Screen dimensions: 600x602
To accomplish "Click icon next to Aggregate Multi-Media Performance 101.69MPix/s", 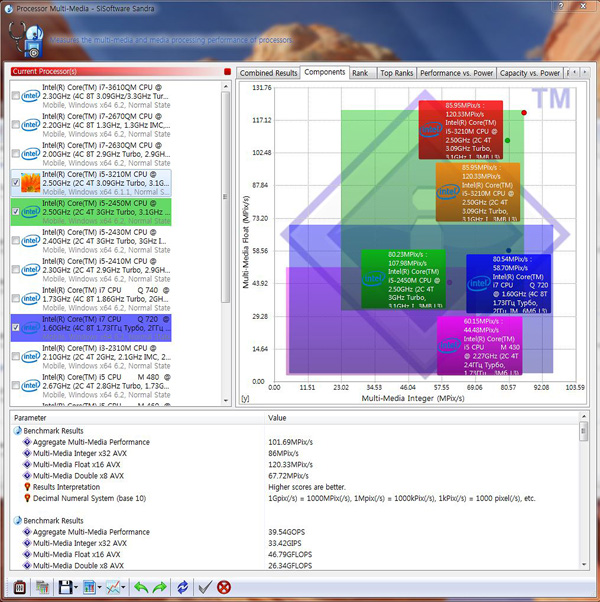I will tap(27, 442).
